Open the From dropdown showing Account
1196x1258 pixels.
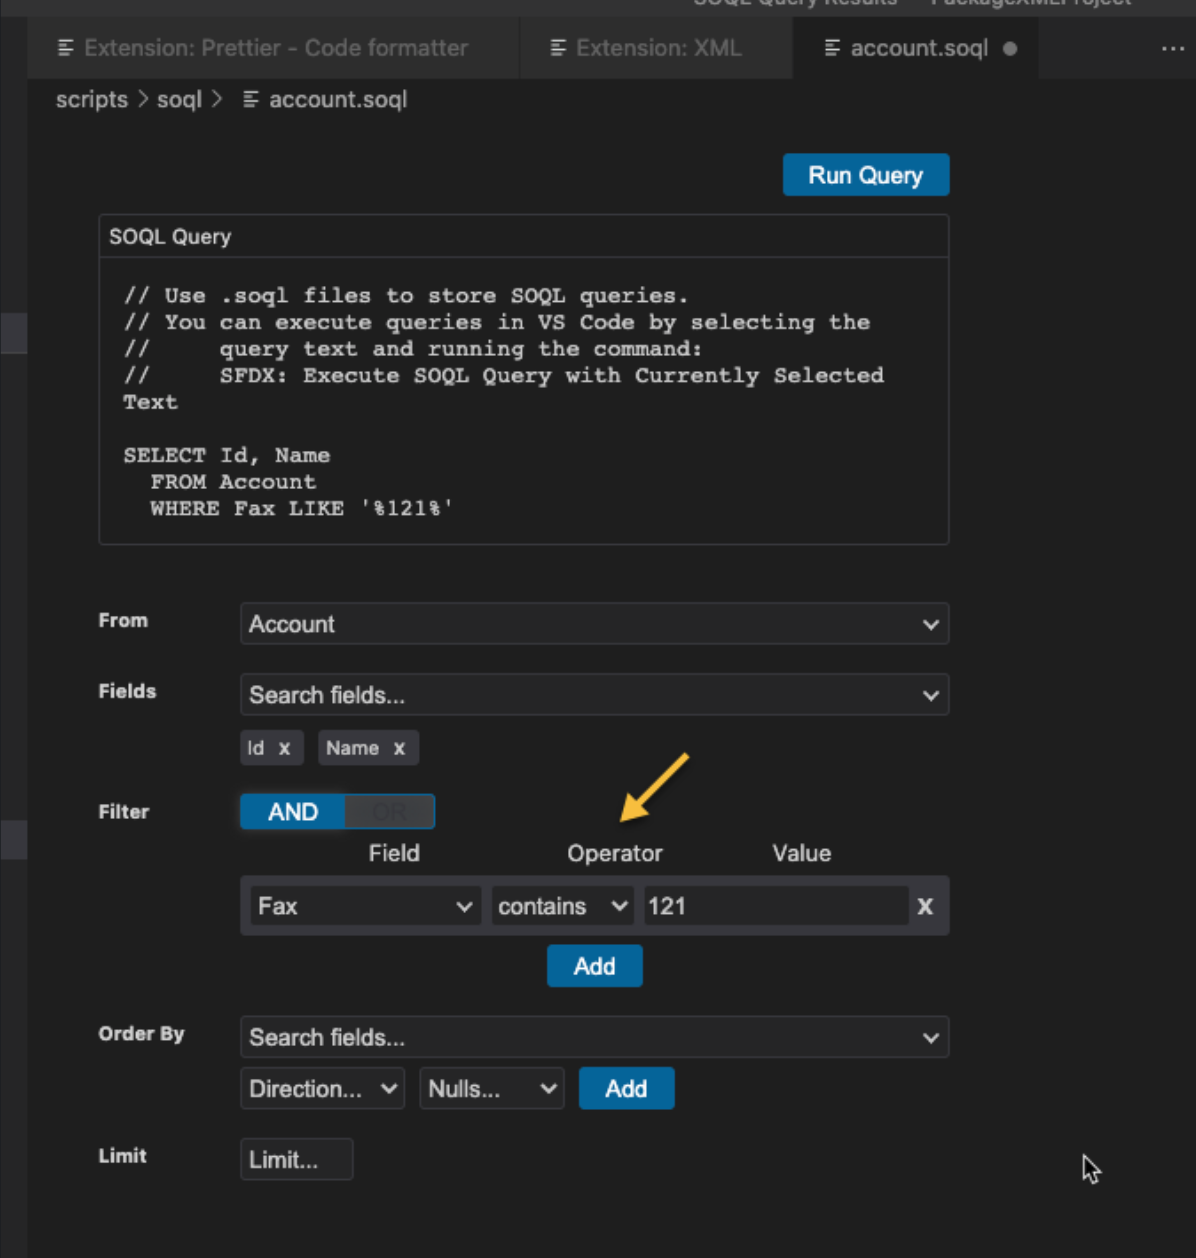coord(594,624)
